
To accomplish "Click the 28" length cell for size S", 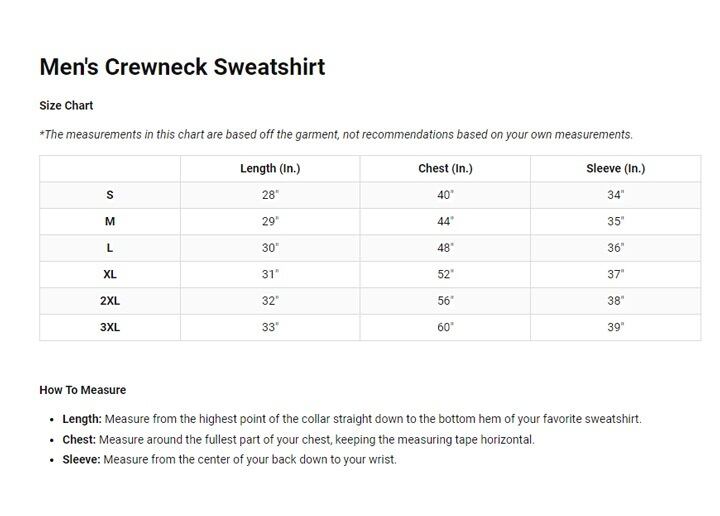I will [x=270, y=195].
